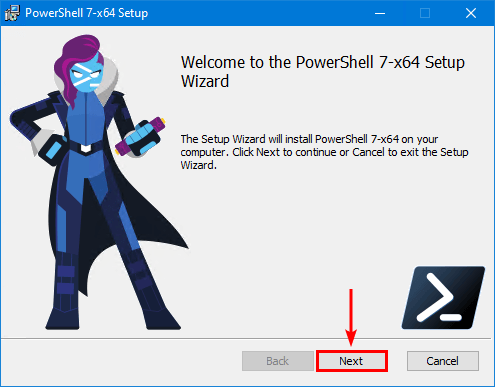Click the Setup Wizard description paragraph

[x=324, y=152]
